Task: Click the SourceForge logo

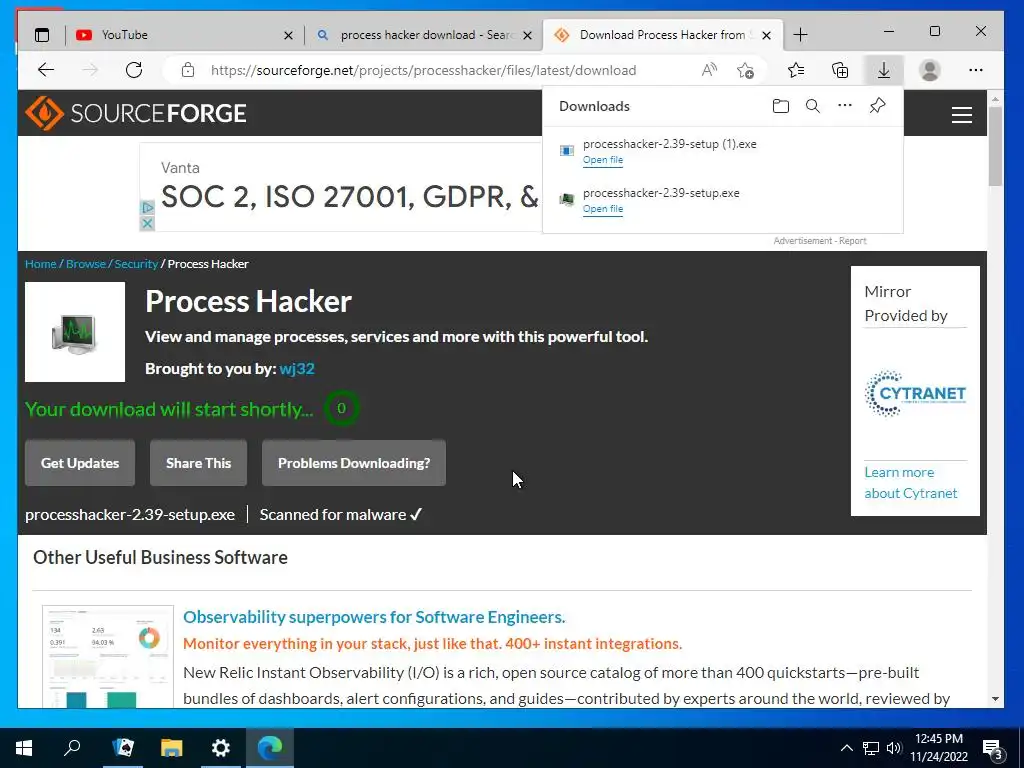Action: pyautogui.click(x=135, y=114)
